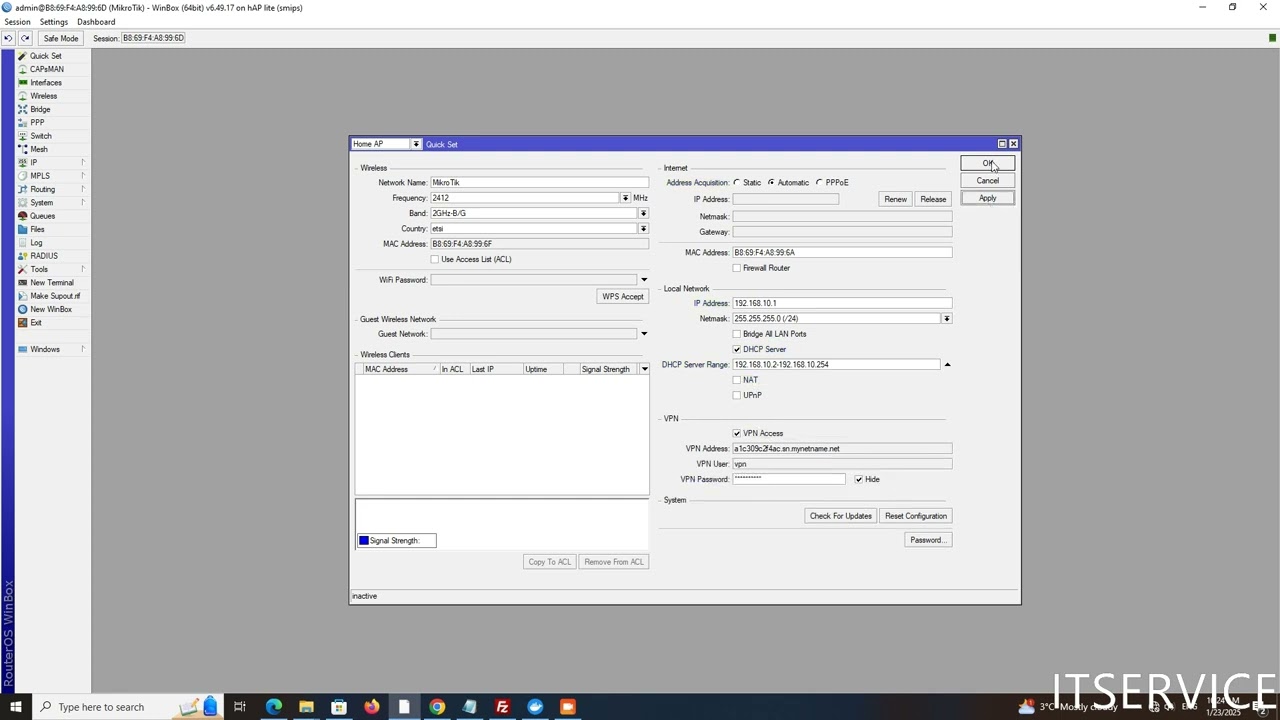Viewport: 1280px width, 720px height.
Task: Open Firefox from taskbar
Action: point(371,707)
